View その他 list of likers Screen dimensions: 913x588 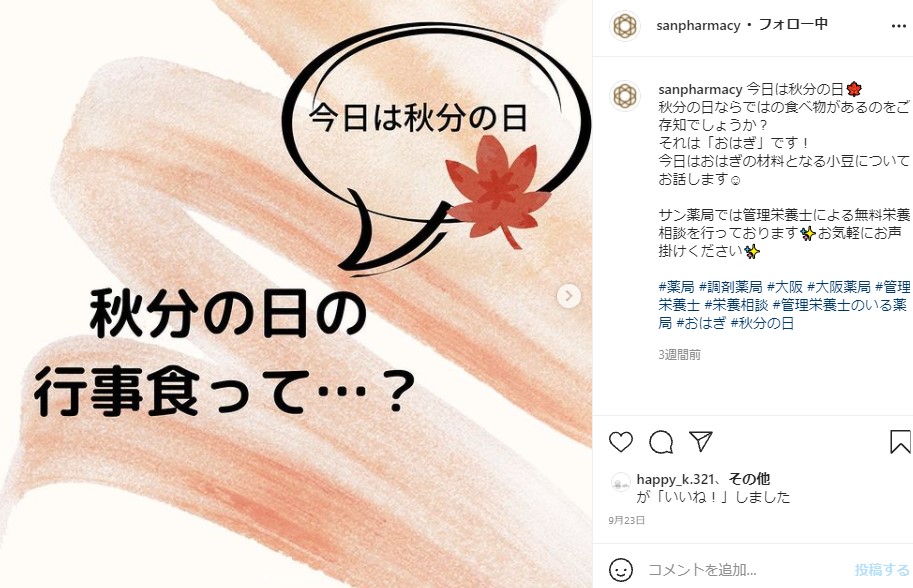point(749,479)
